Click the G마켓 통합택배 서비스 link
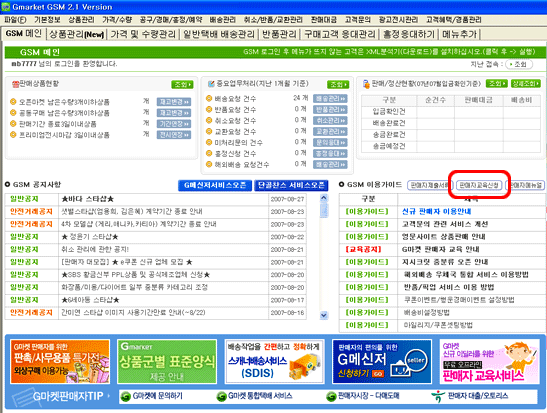 (x=254, y=396)
